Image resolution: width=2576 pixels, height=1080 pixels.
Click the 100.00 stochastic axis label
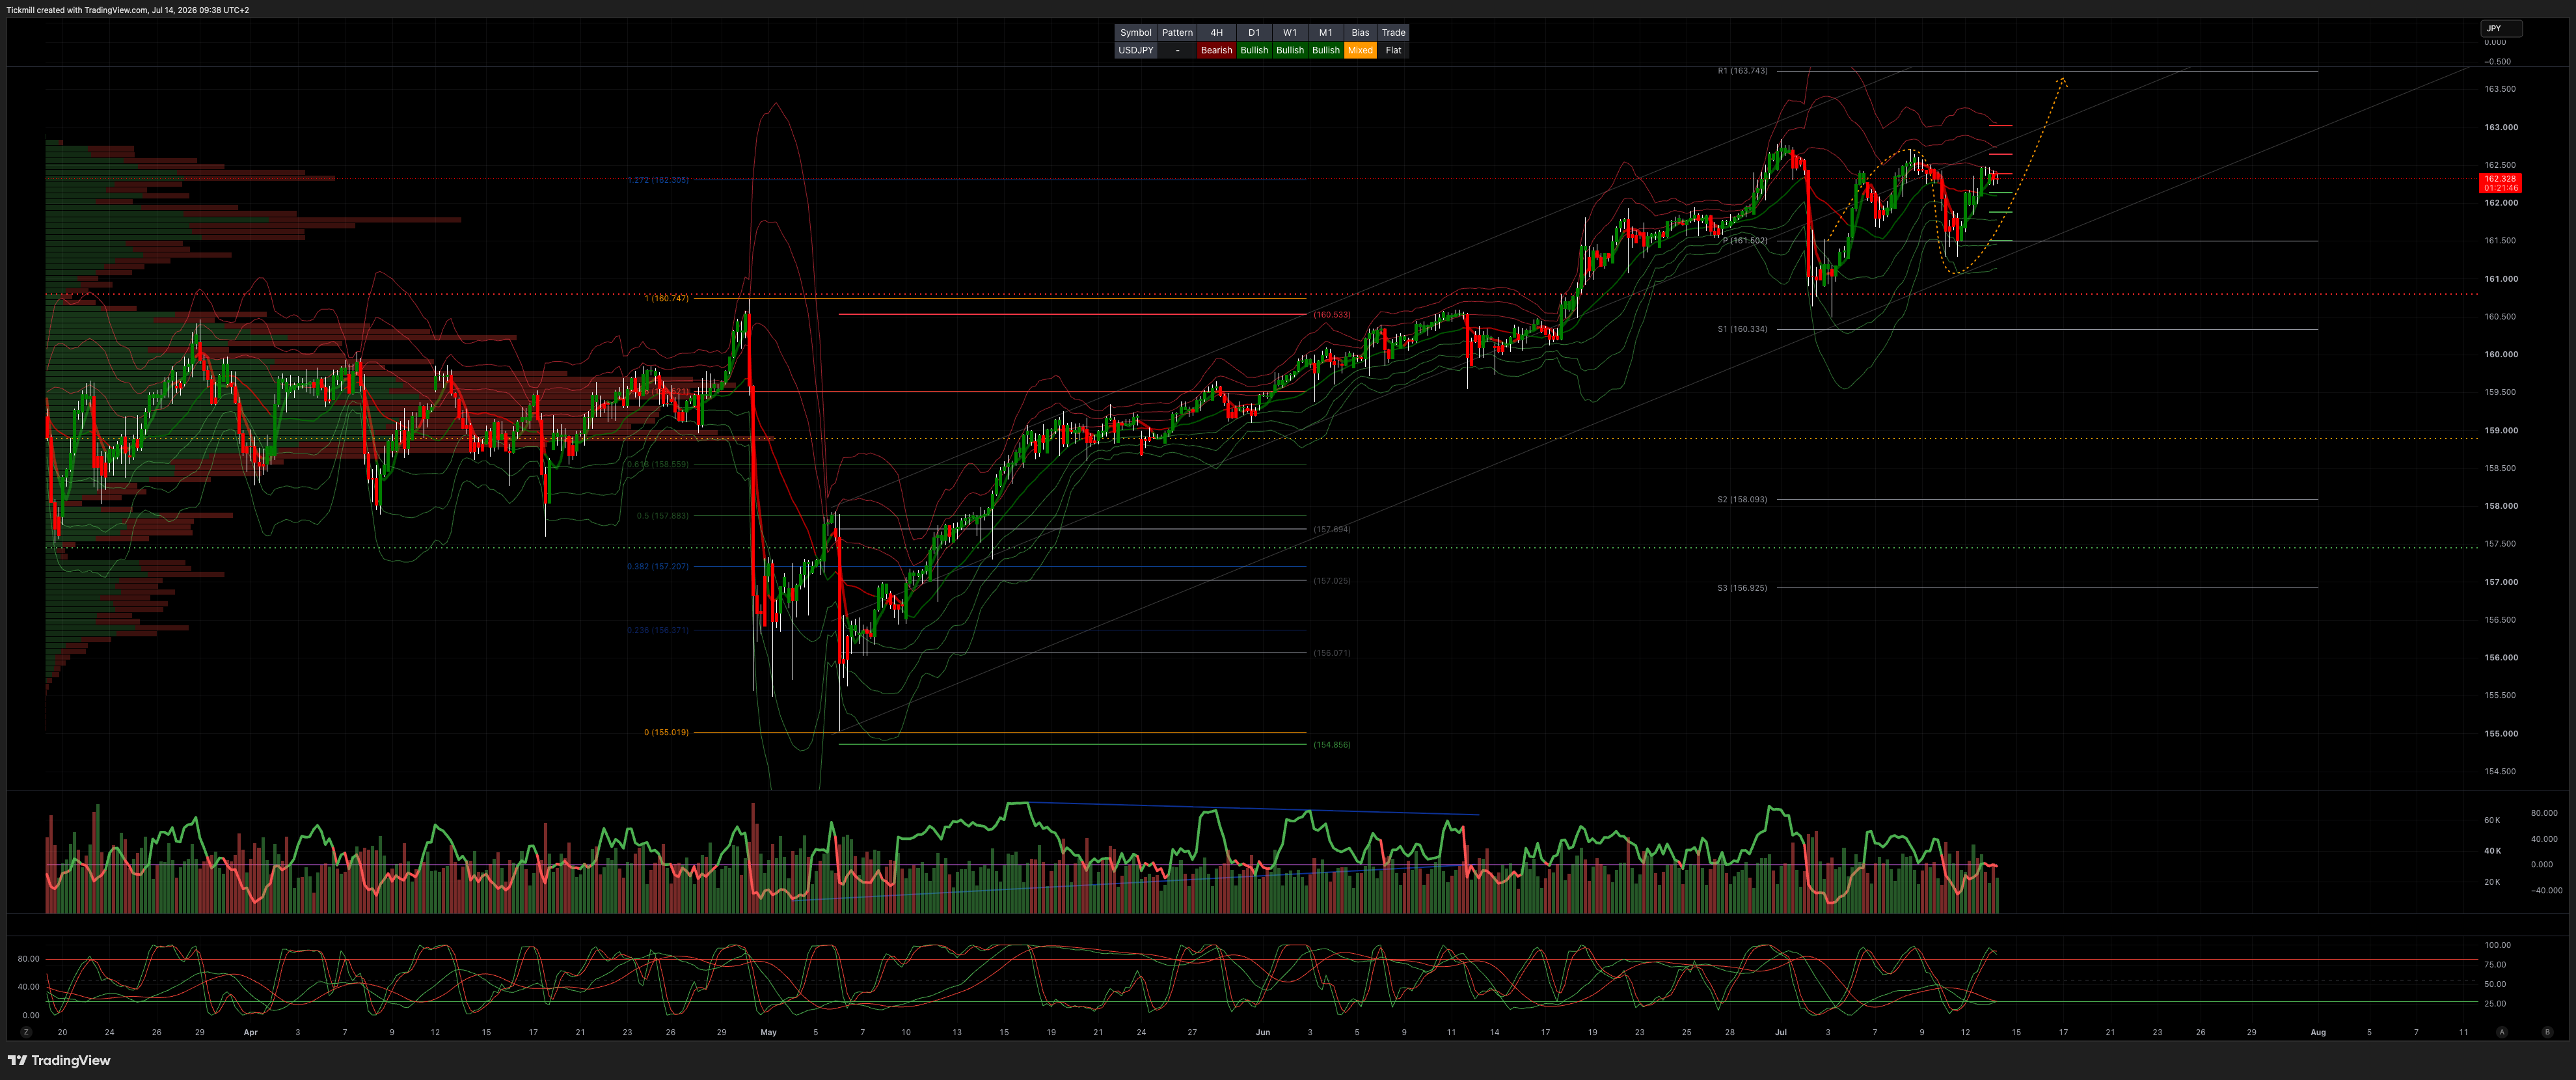click(x=2497, y=945)
